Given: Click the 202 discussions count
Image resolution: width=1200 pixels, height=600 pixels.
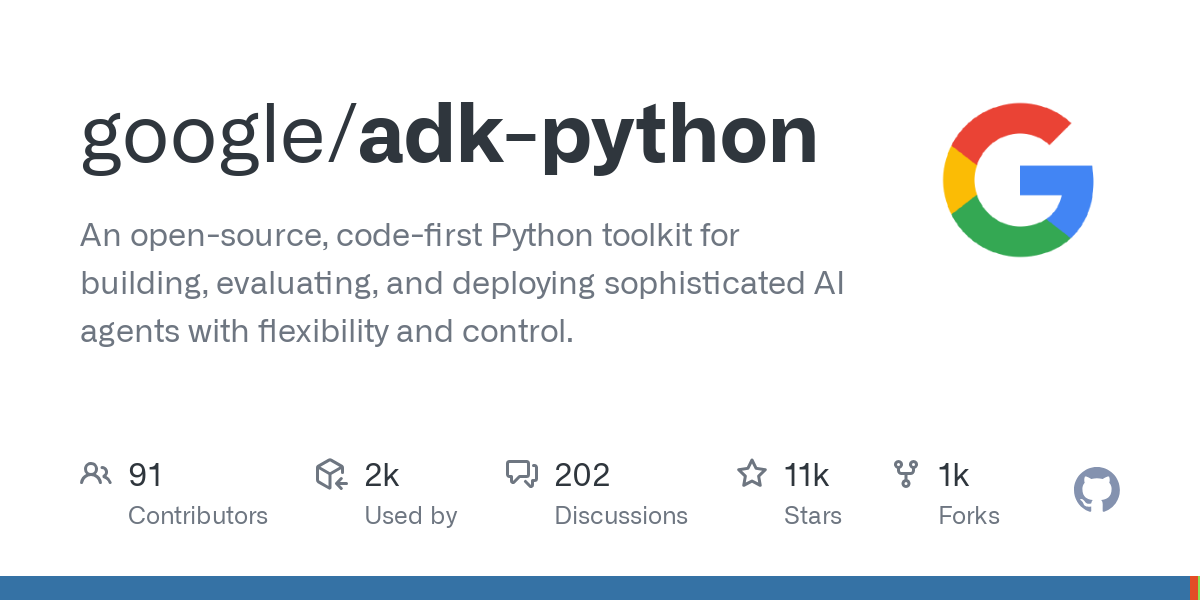Looking at the screenshot, I should point(582,475).
